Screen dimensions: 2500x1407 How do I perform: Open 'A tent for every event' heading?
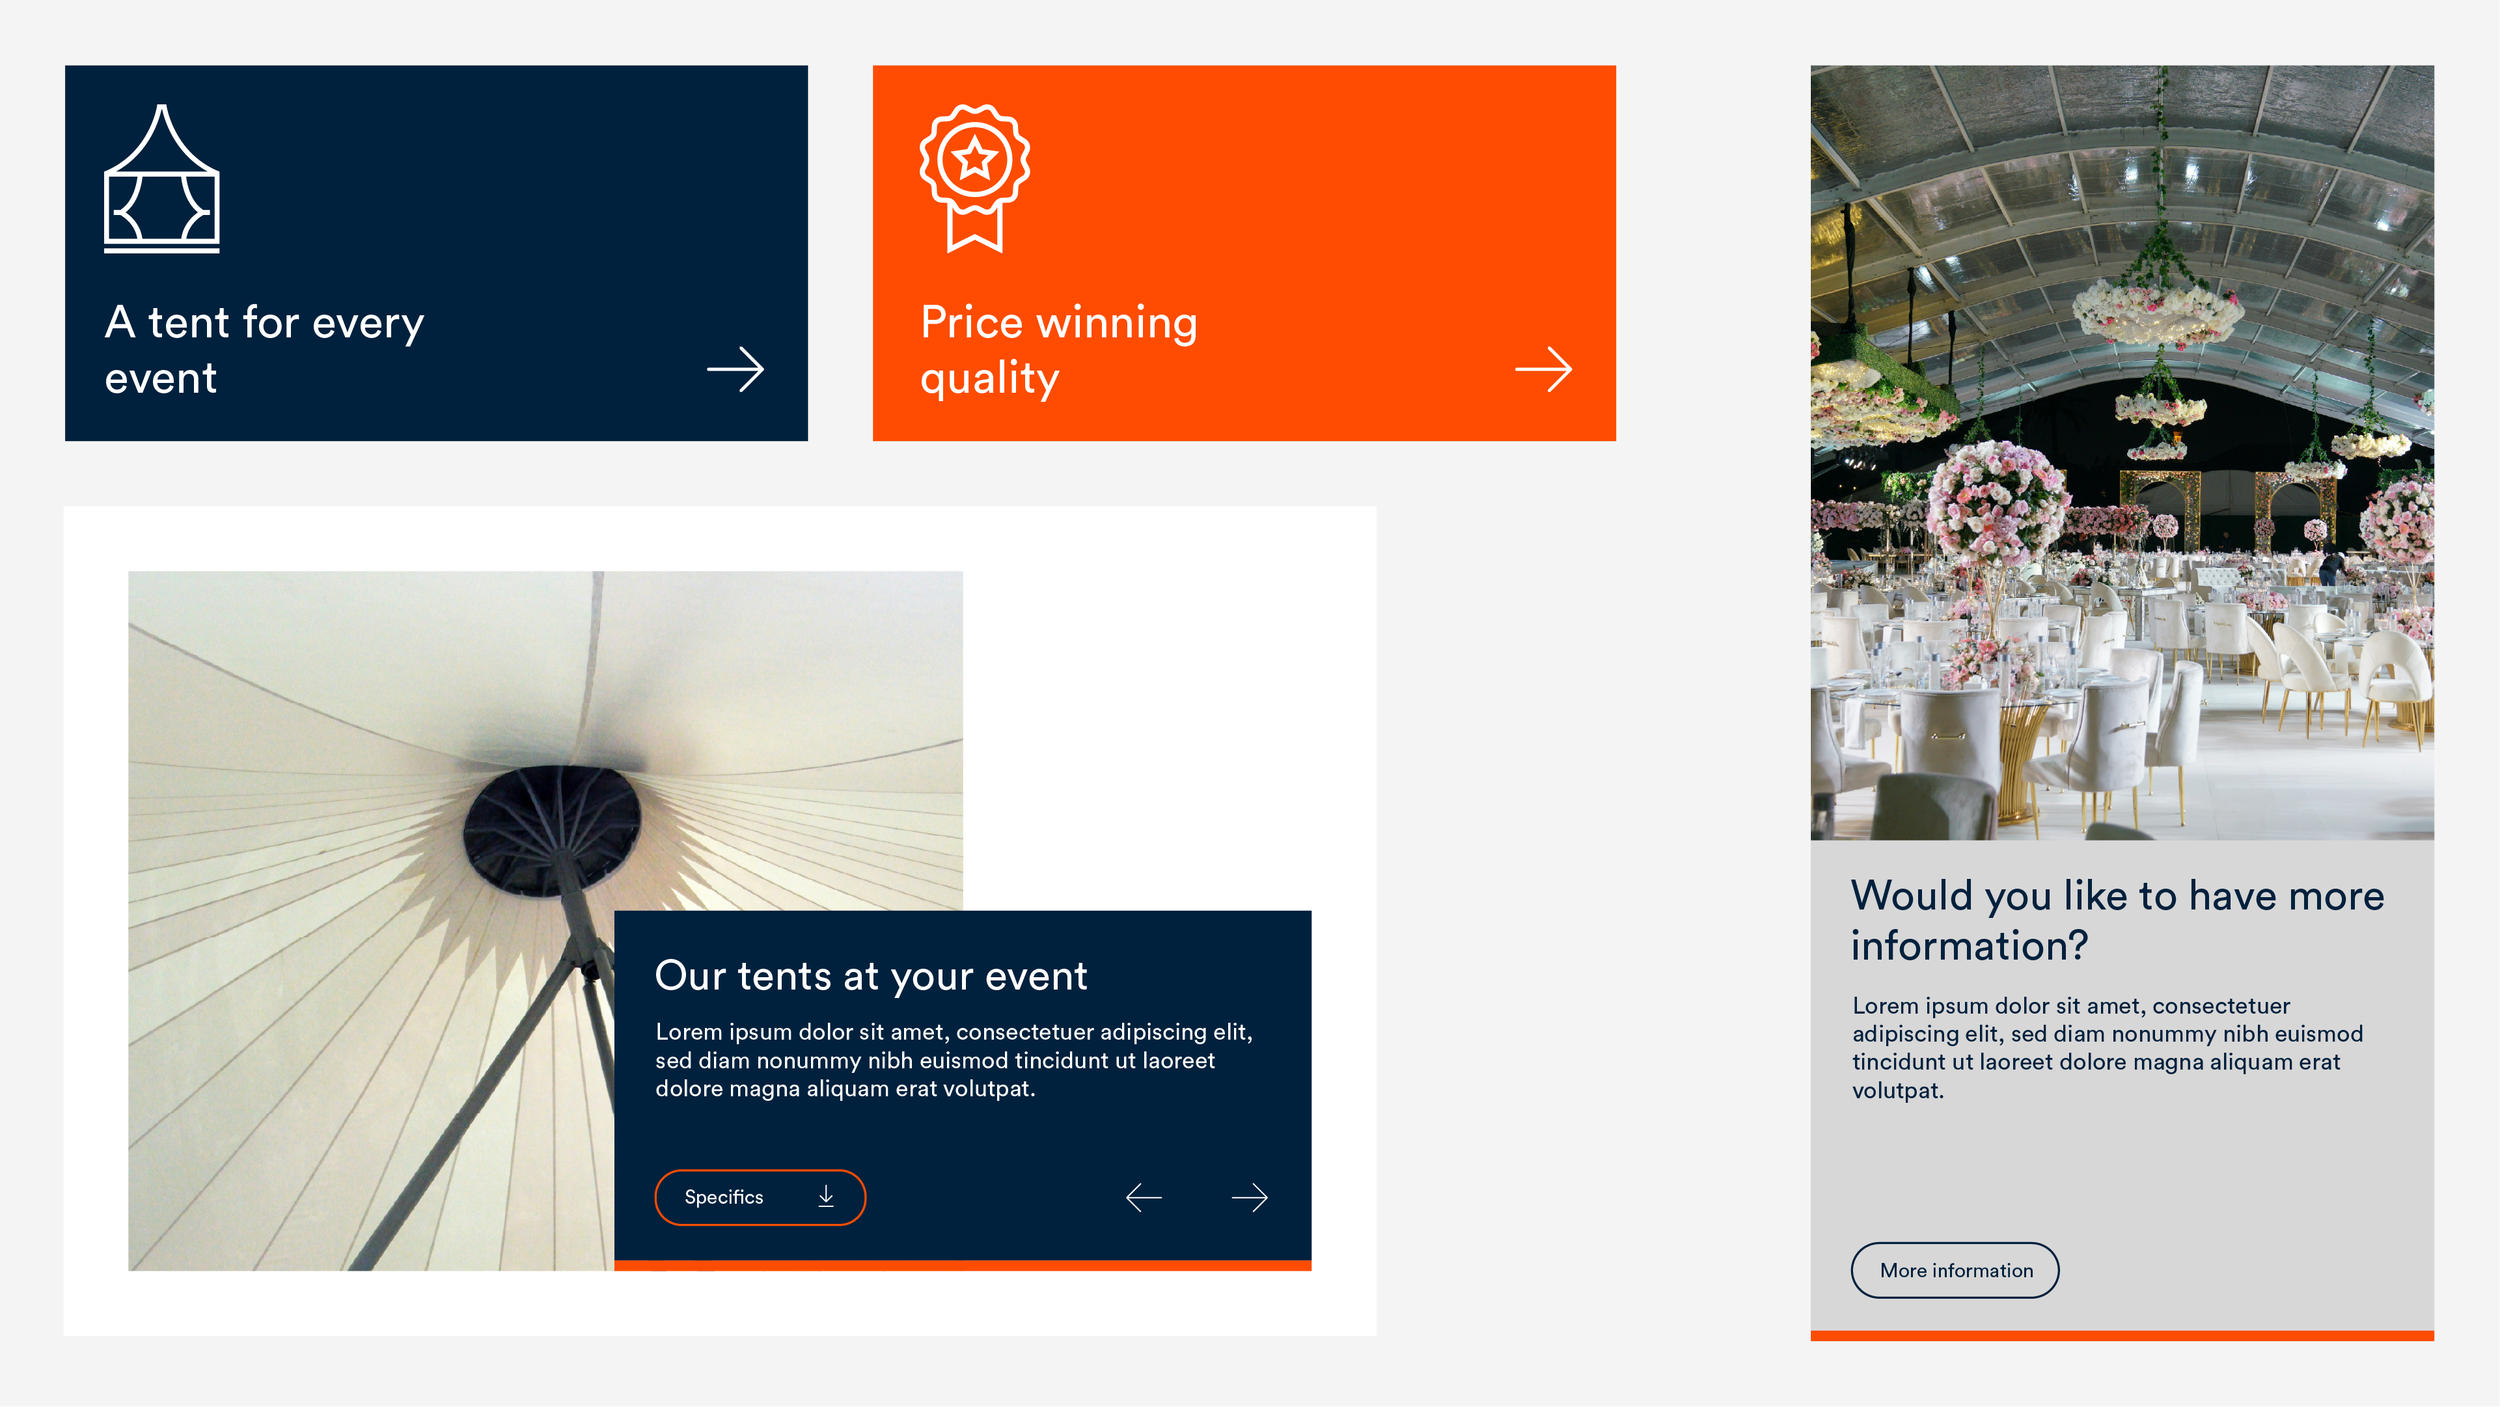(x=265, y=350)
